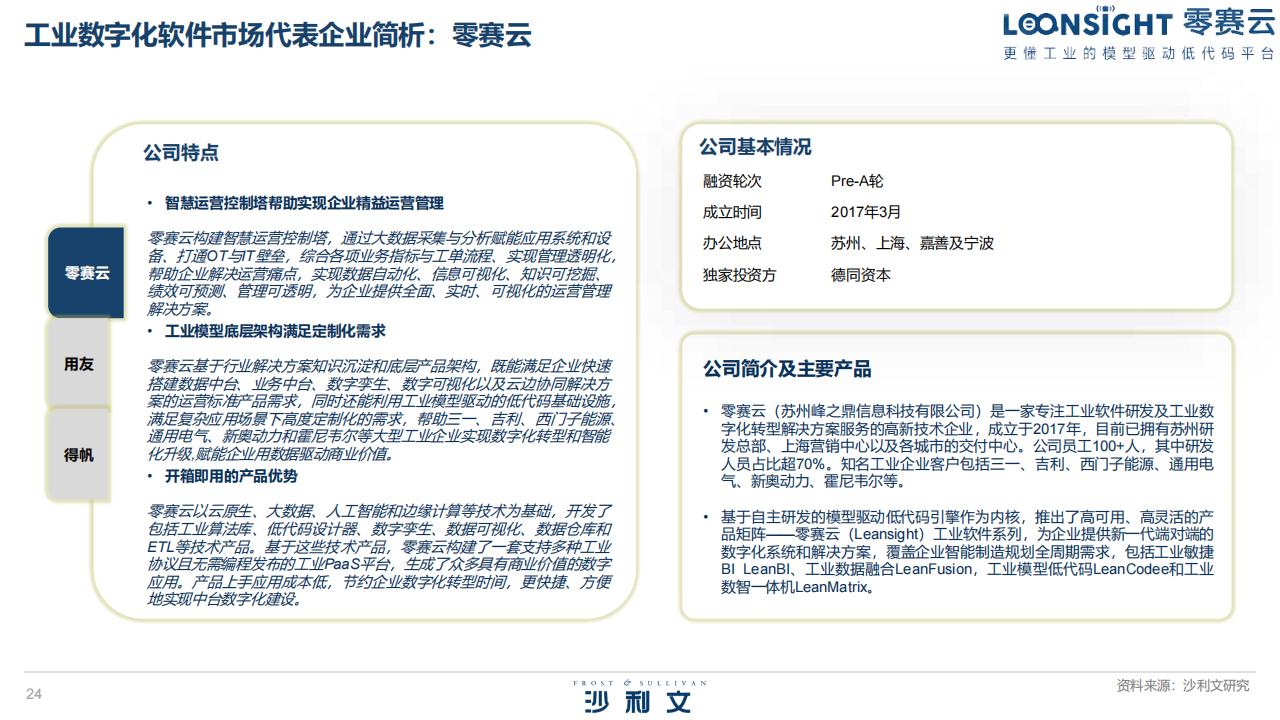Click the 办公地点 label
This screenshot has width=1280, height=720.
click(x=732, y=243)
